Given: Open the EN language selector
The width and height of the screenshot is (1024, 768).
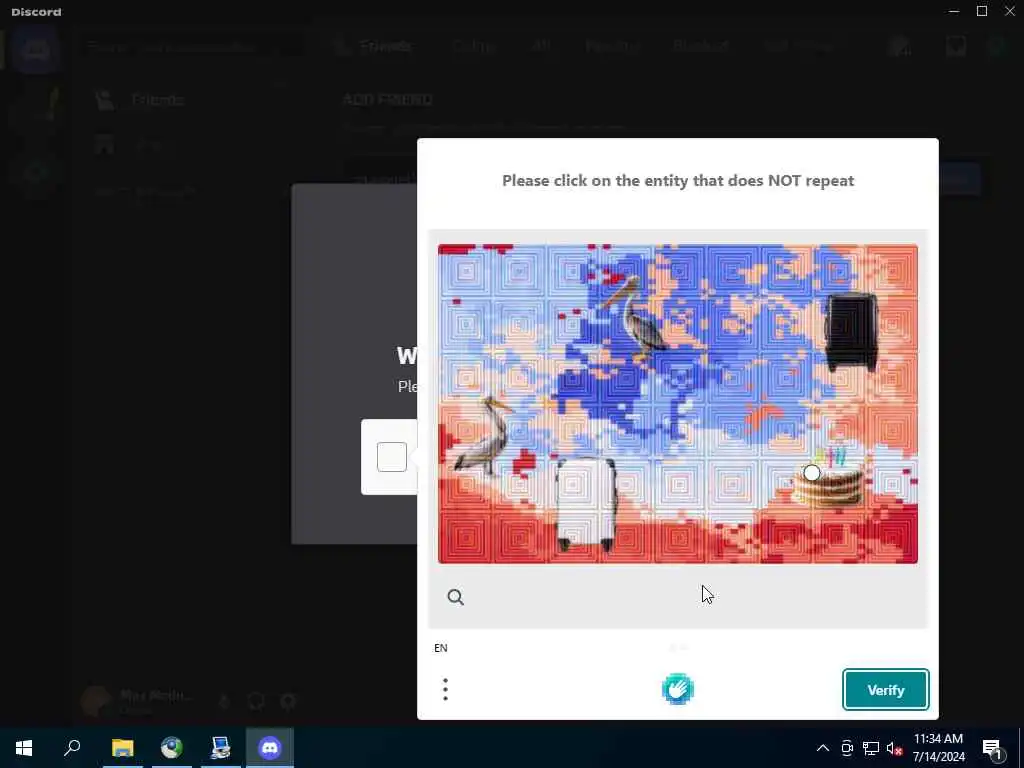Looking at the screenshot, I should tap(441, 648).
